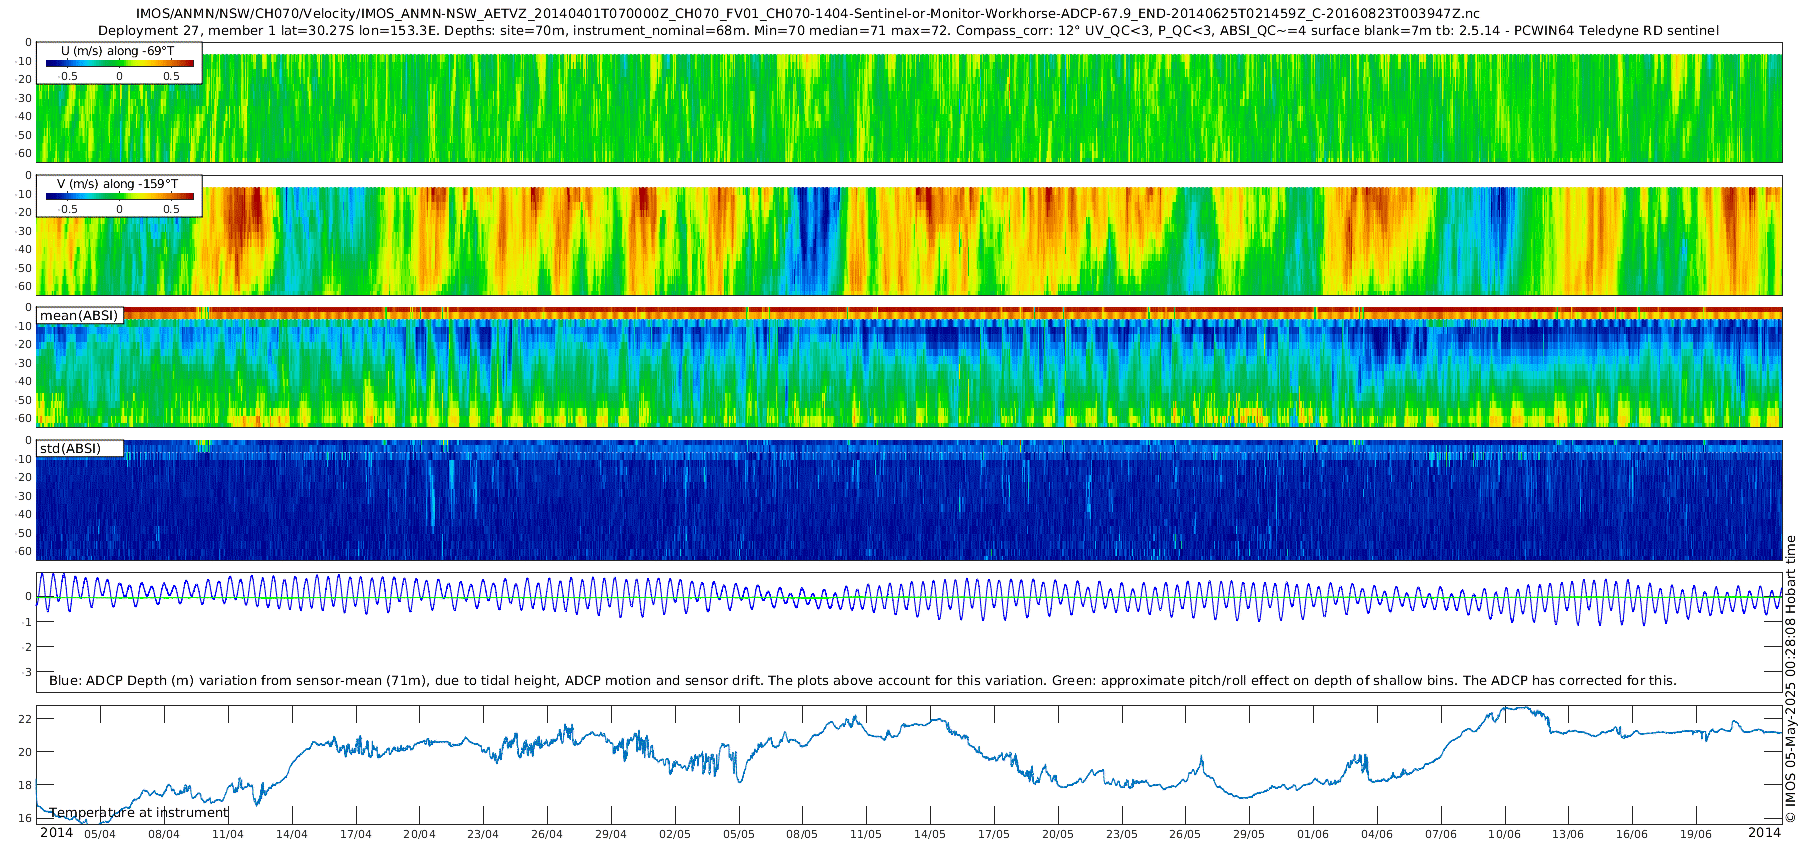1800x850 pixels.
Task: Select the std(ABSI) panel label
Action: click(x=70, y=448)
